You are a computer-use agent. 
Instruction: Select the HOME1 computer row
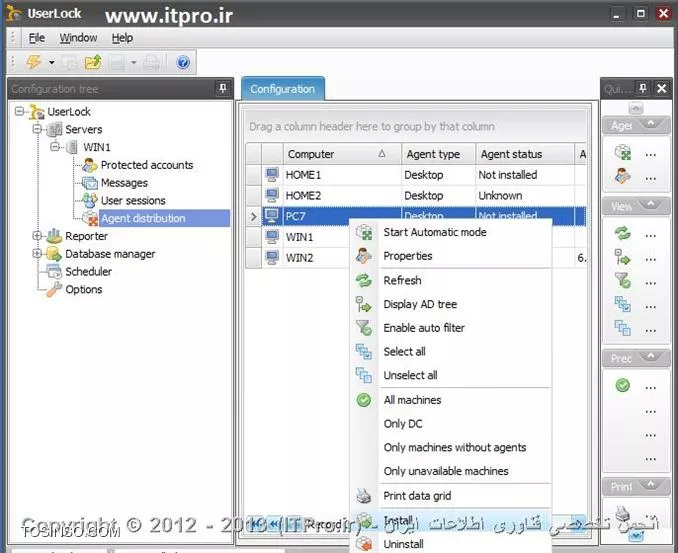(x=416, y=175)
